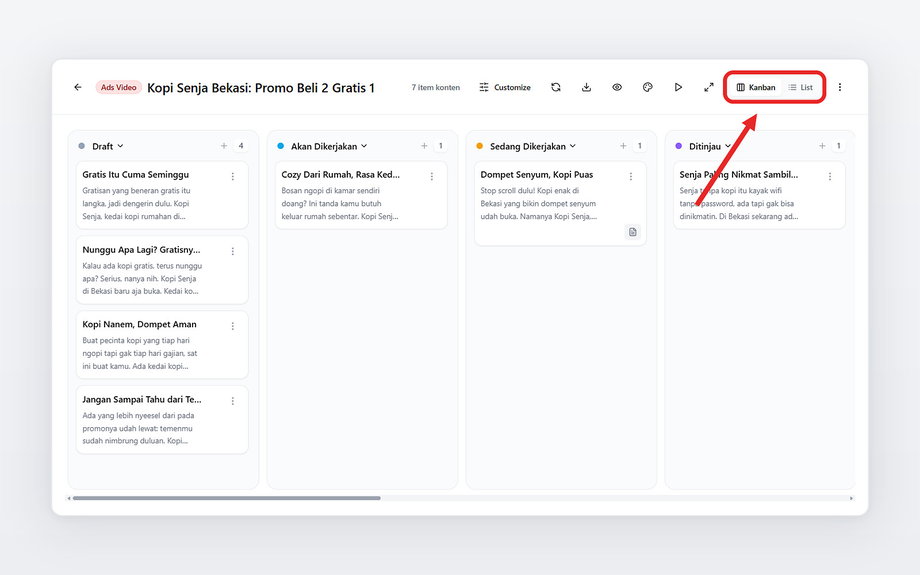Click the scrollbar right arrow
This screenshot has width=920, height=575.
(851, 498)
